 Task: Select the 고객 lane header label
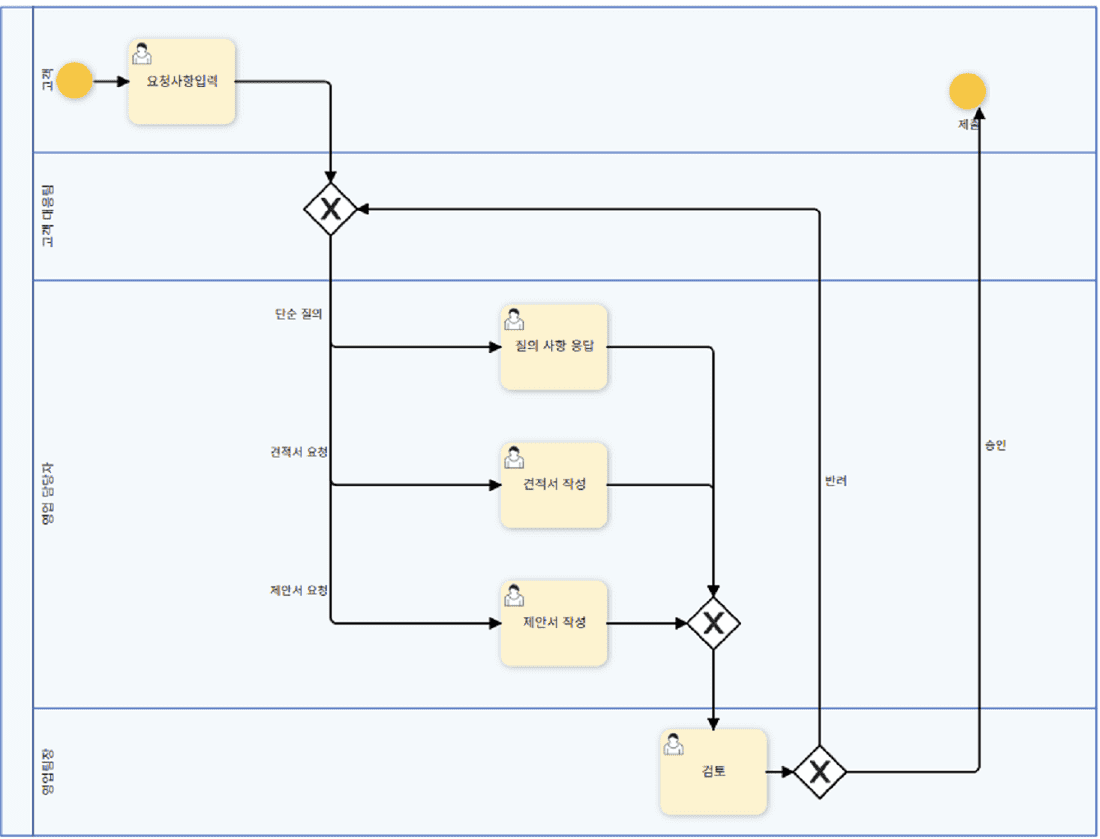47,79
